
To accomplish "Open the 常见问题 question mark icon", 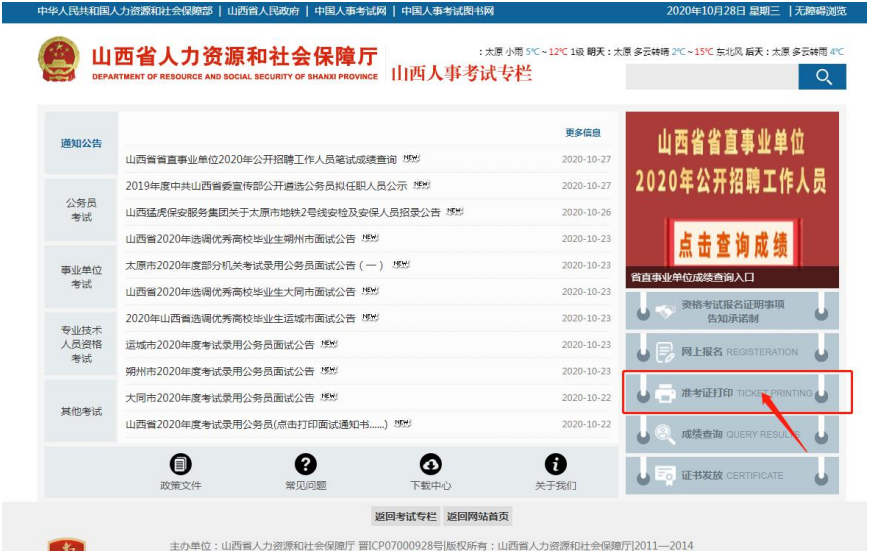I will point(305,464).
